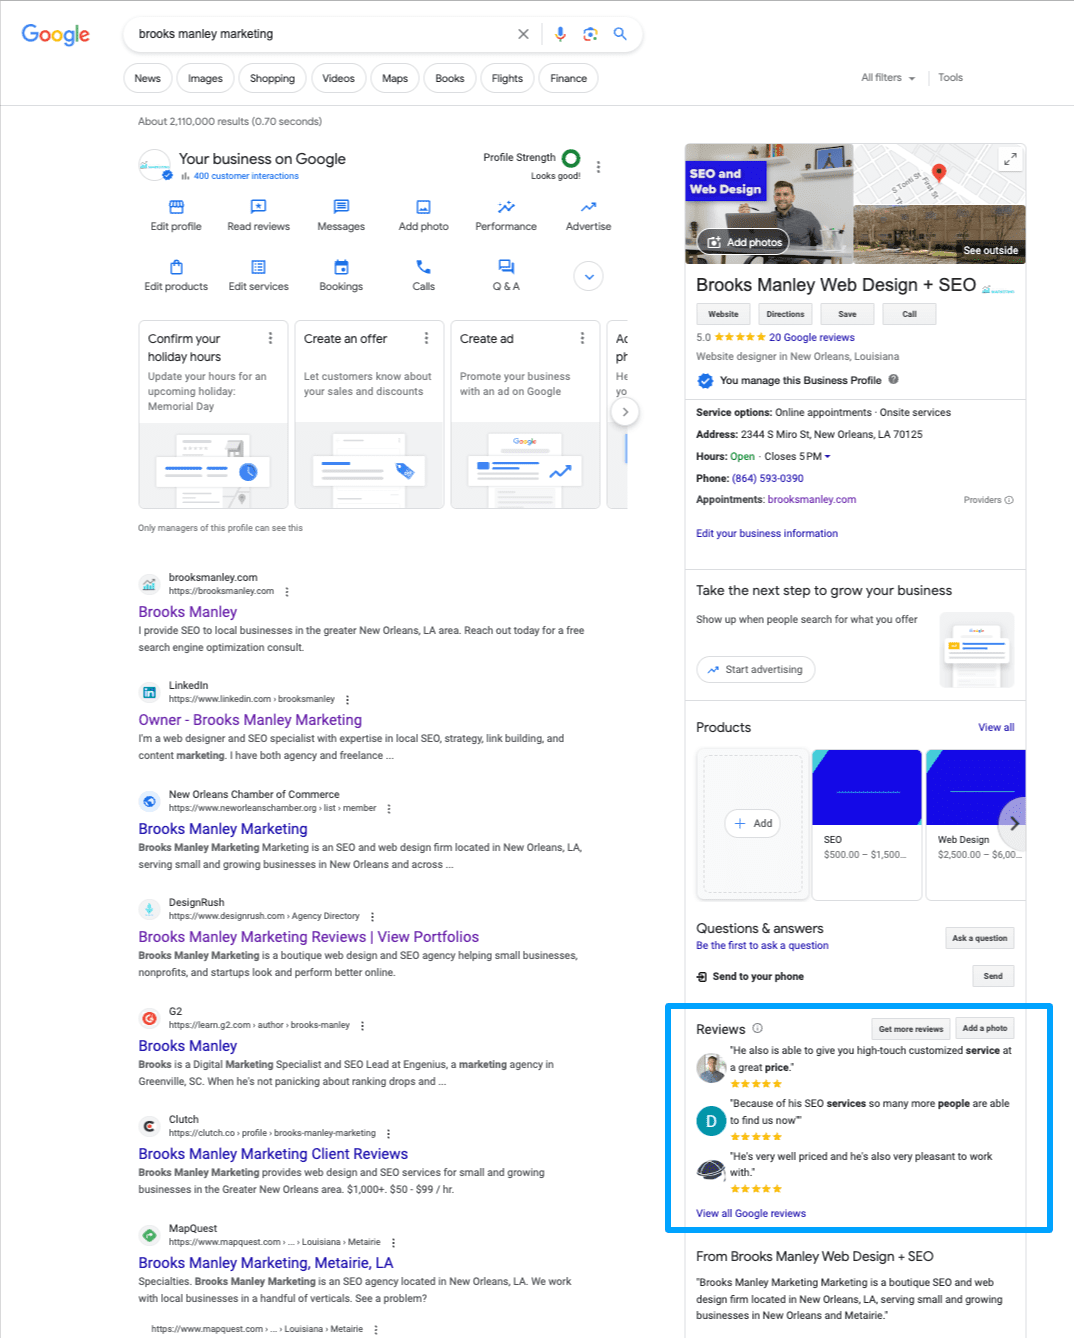The height and width of the screenshot is (1338, 1074).
Task: Open the SEO product thumbnail
Action: pos(866,787)
